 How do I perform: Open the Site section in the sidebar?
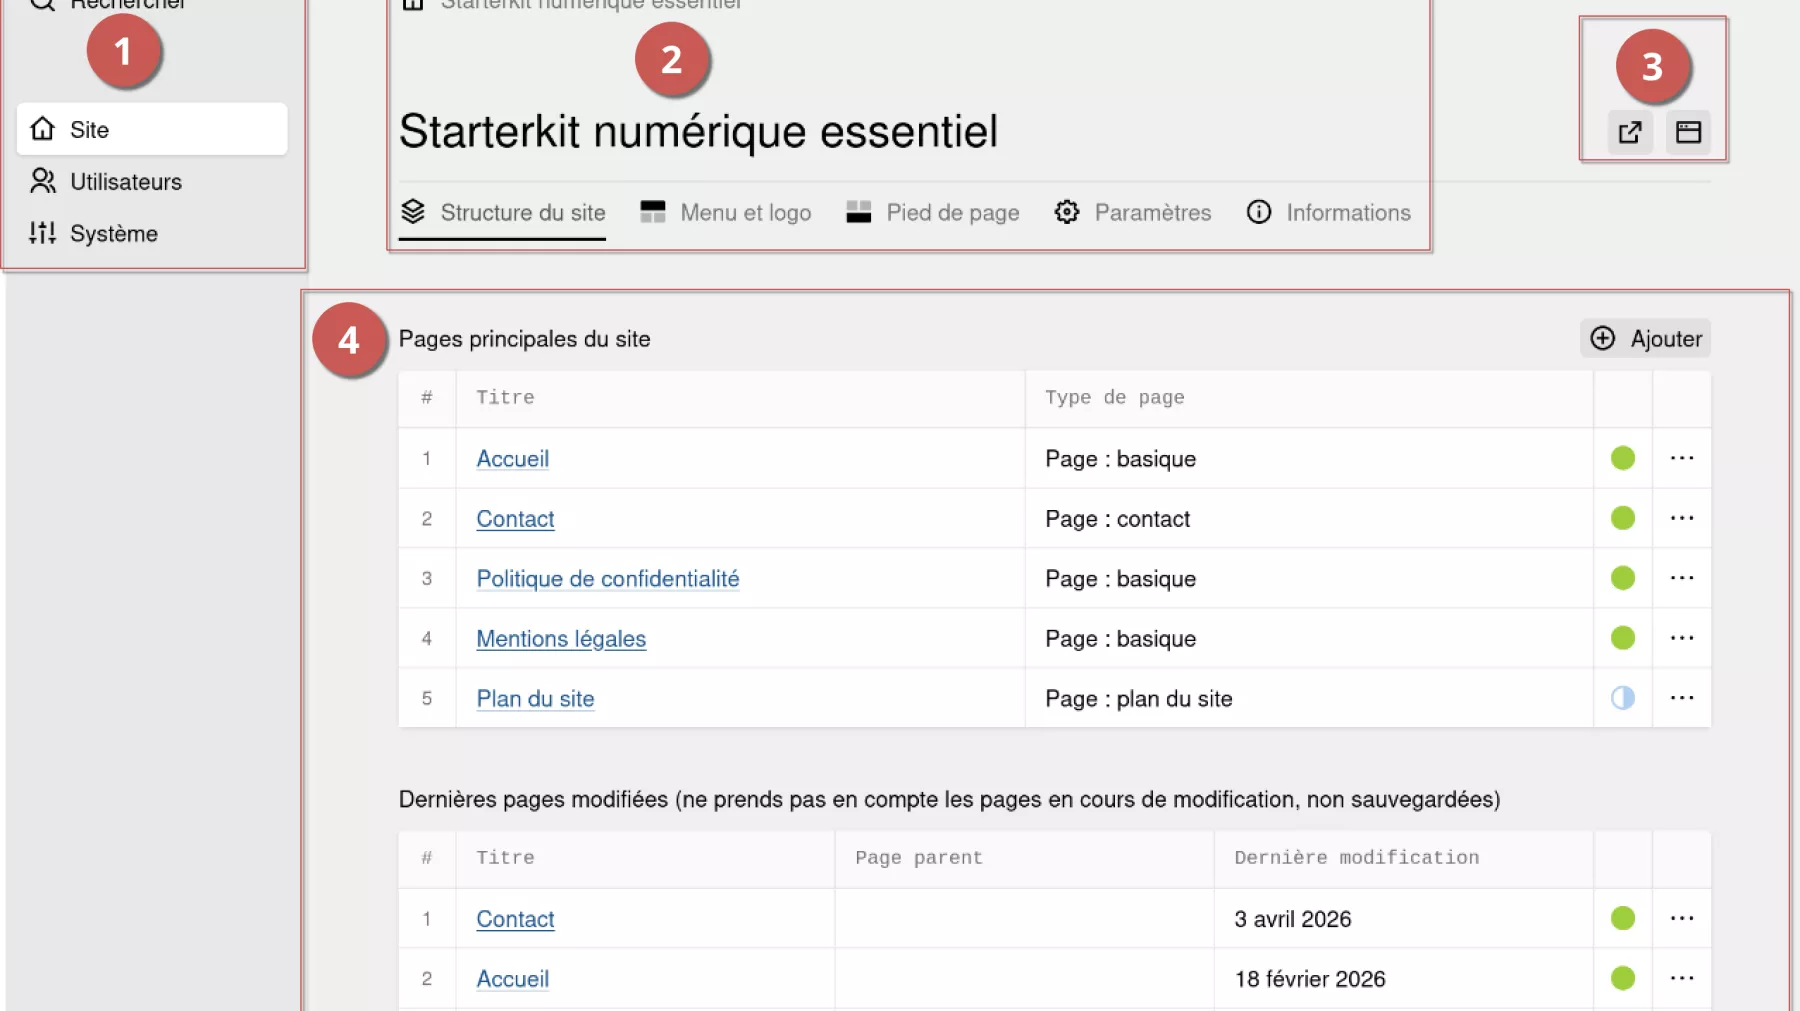click(x=152, y=129)
